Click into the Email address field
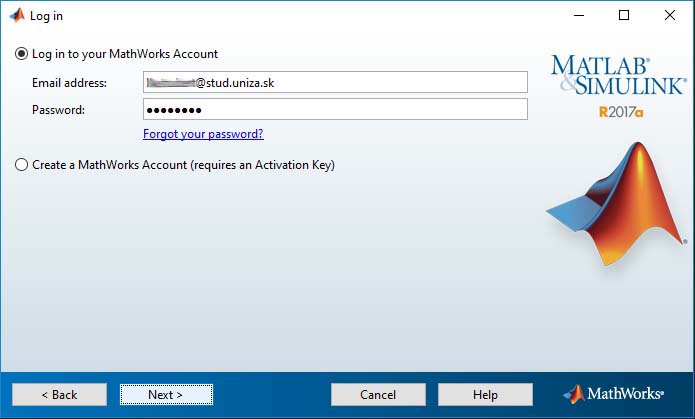Viewport: 695px width, 419px height. pos(335,82)
